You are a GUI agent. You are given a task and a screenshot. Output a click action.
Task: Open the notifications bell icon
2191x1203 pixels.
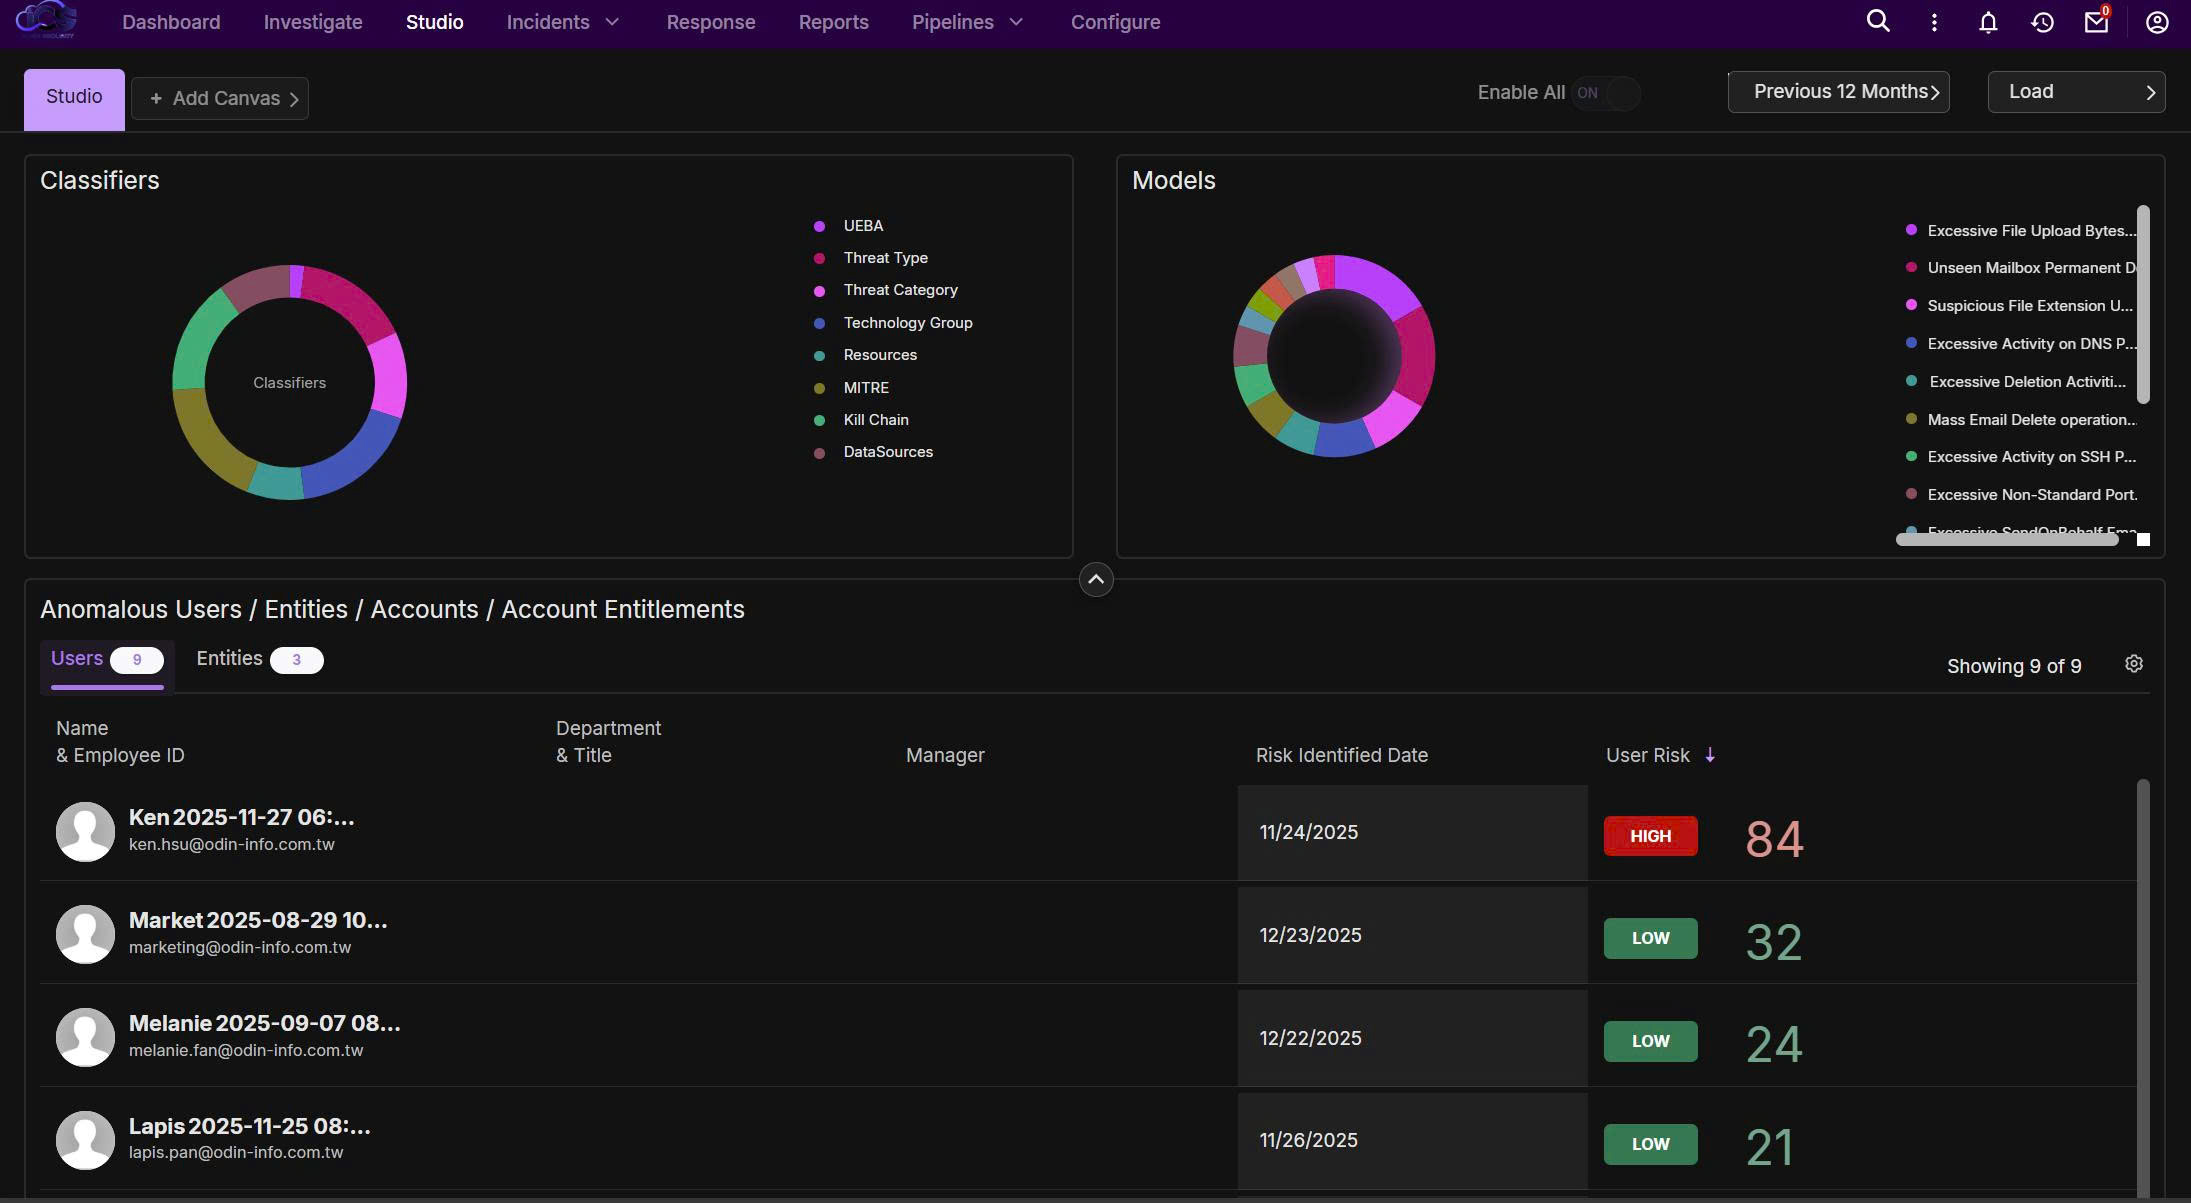tap(1987, 22)
